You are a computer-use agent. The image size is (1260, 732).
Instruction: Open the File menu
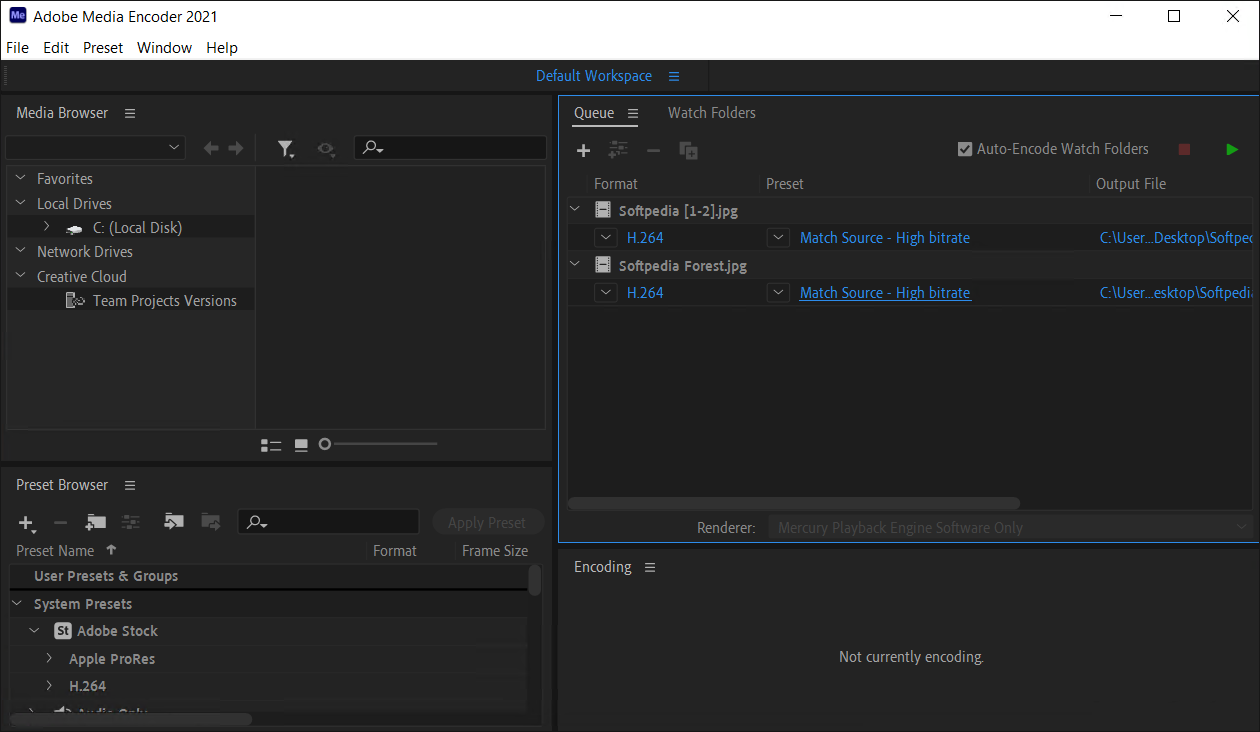[x=17, y=47]
